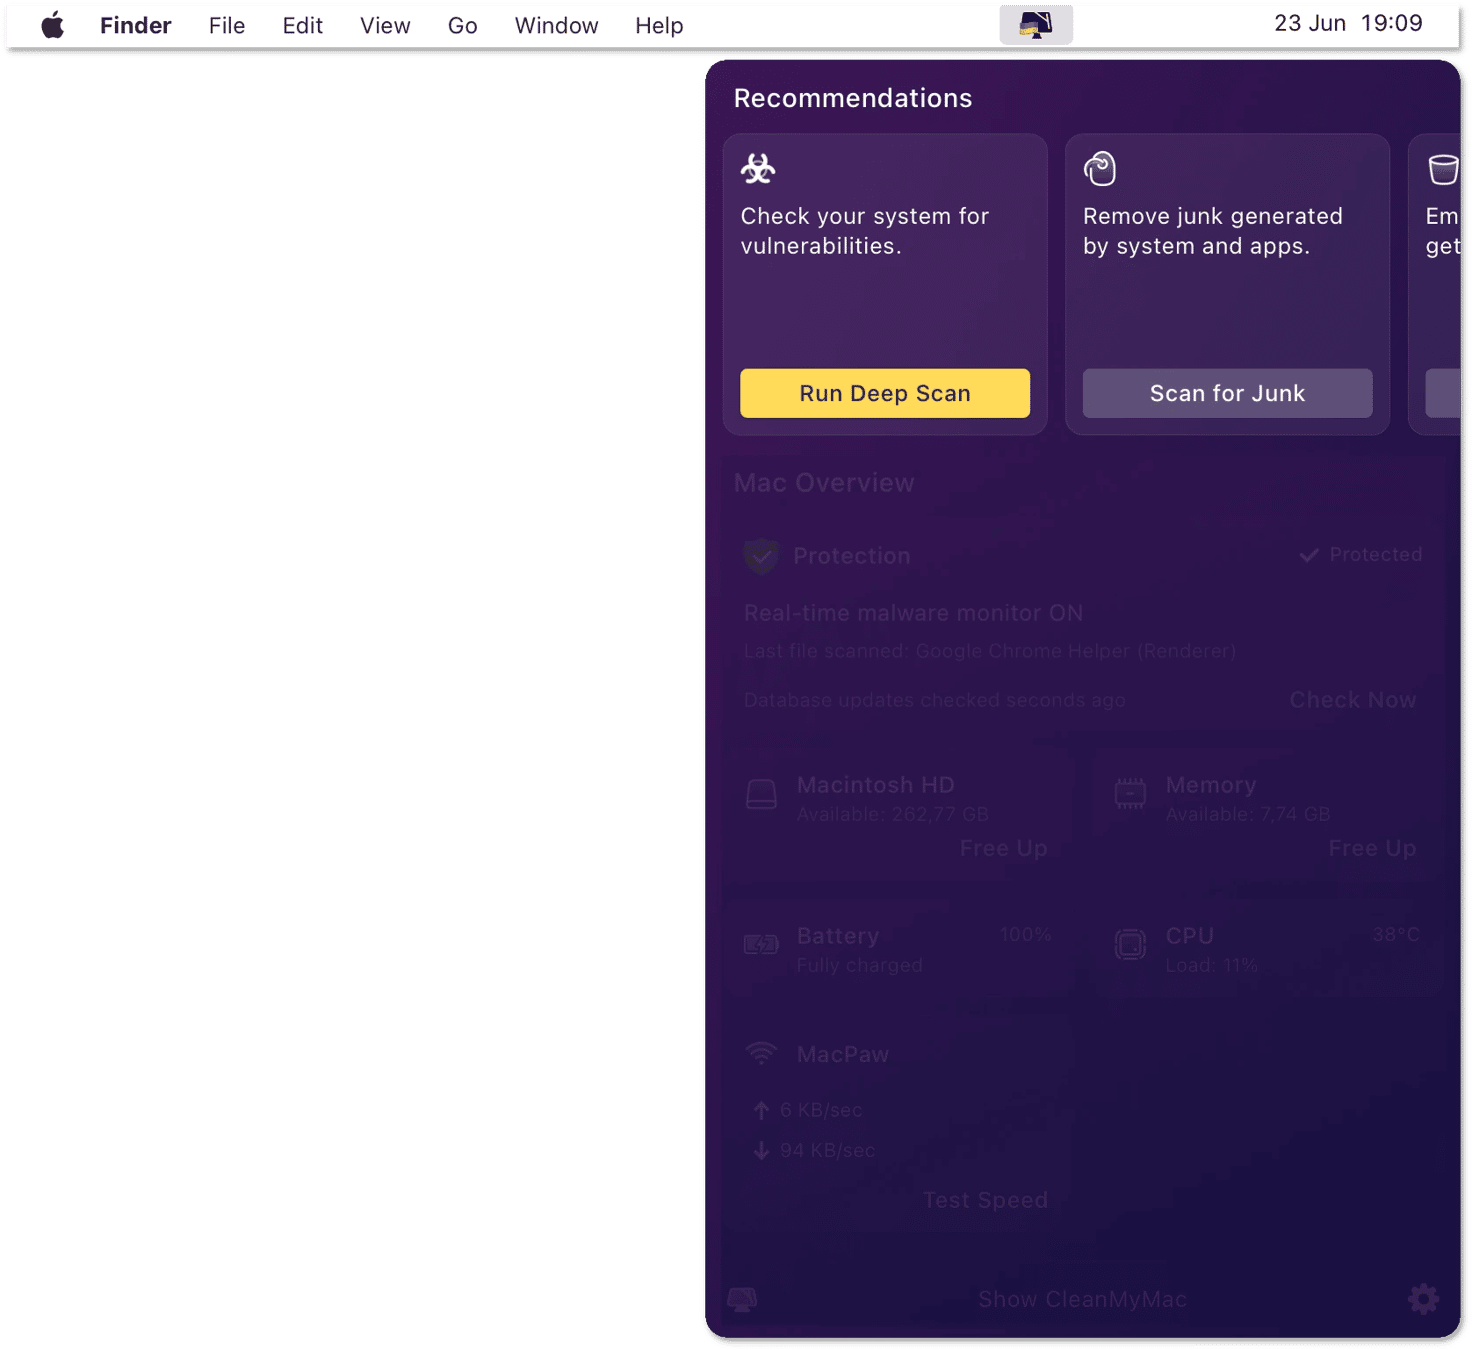Click the Fully charged battery status
The height and width of the screenshot is (1350, 1472).
[859, 965]
